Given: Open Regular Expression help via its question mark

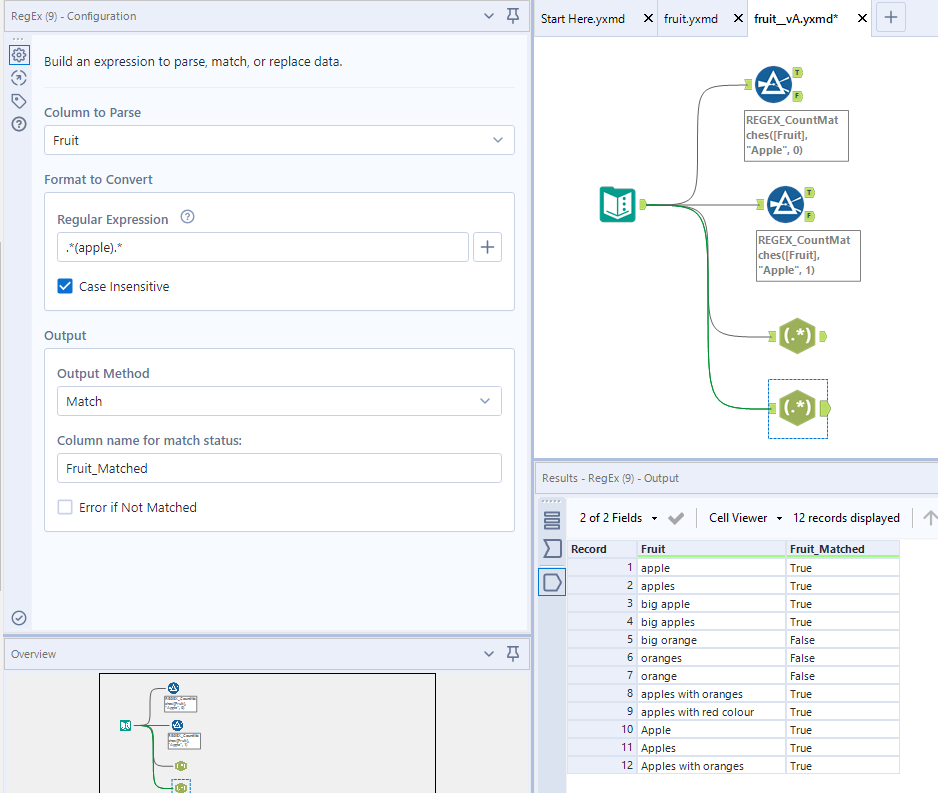Looking at the screenshot, I should pos(187,217).
